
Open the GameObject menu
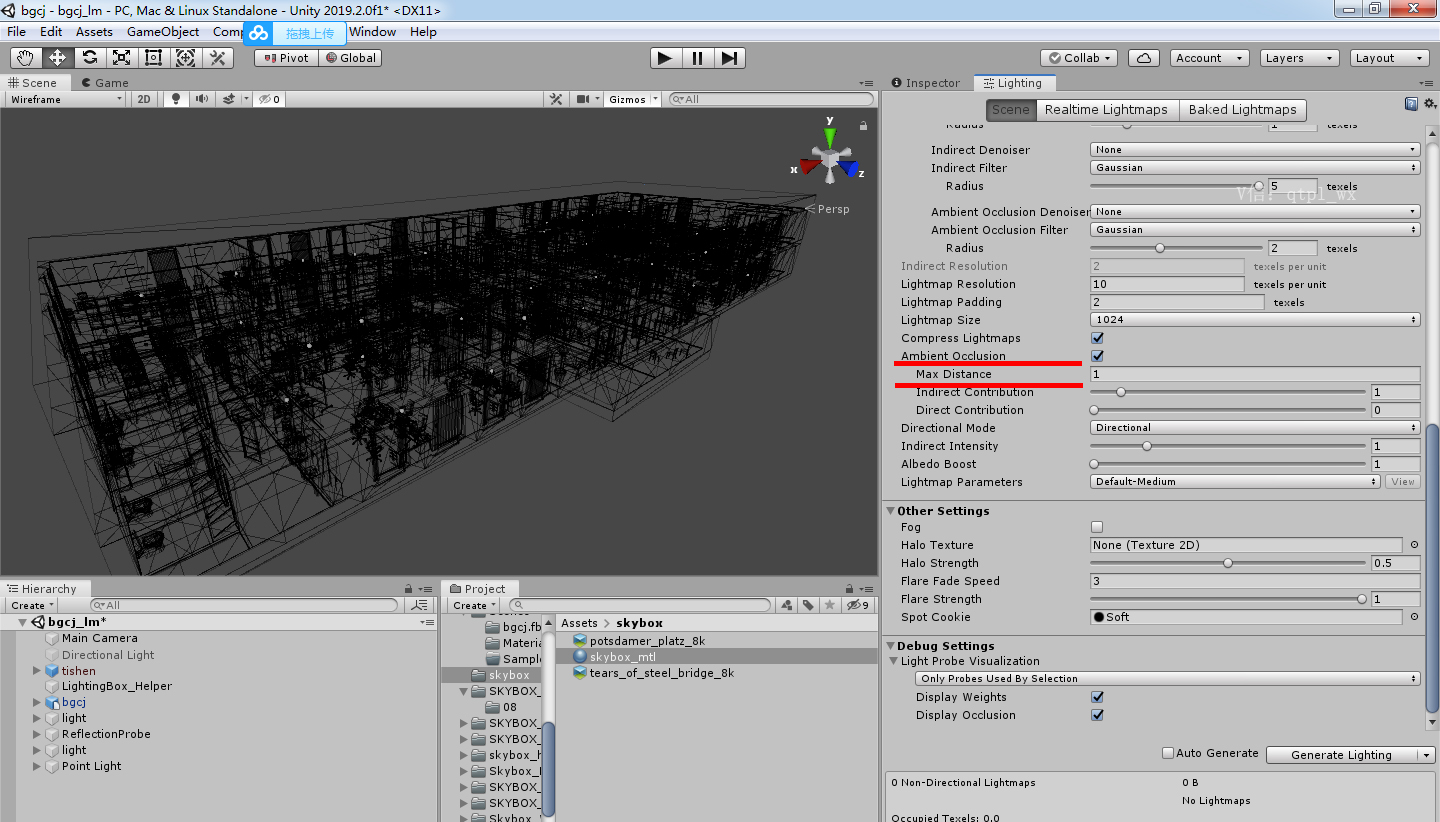point(163,32)
